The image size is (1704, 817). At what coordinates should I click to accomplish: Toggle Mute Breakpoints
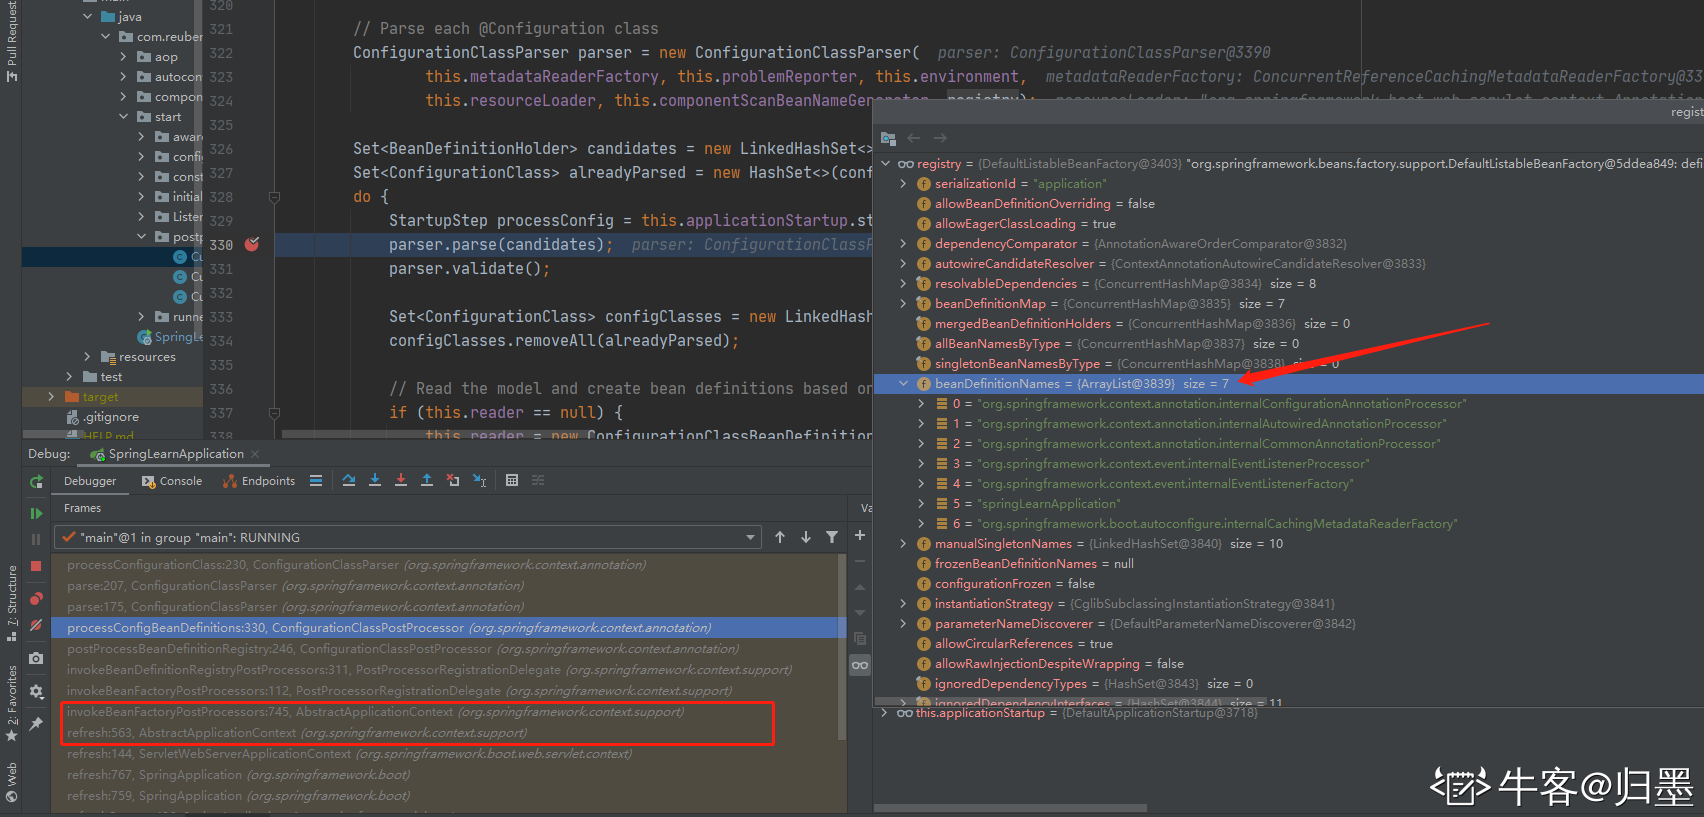pyautogui.click(x=36, y=625)
